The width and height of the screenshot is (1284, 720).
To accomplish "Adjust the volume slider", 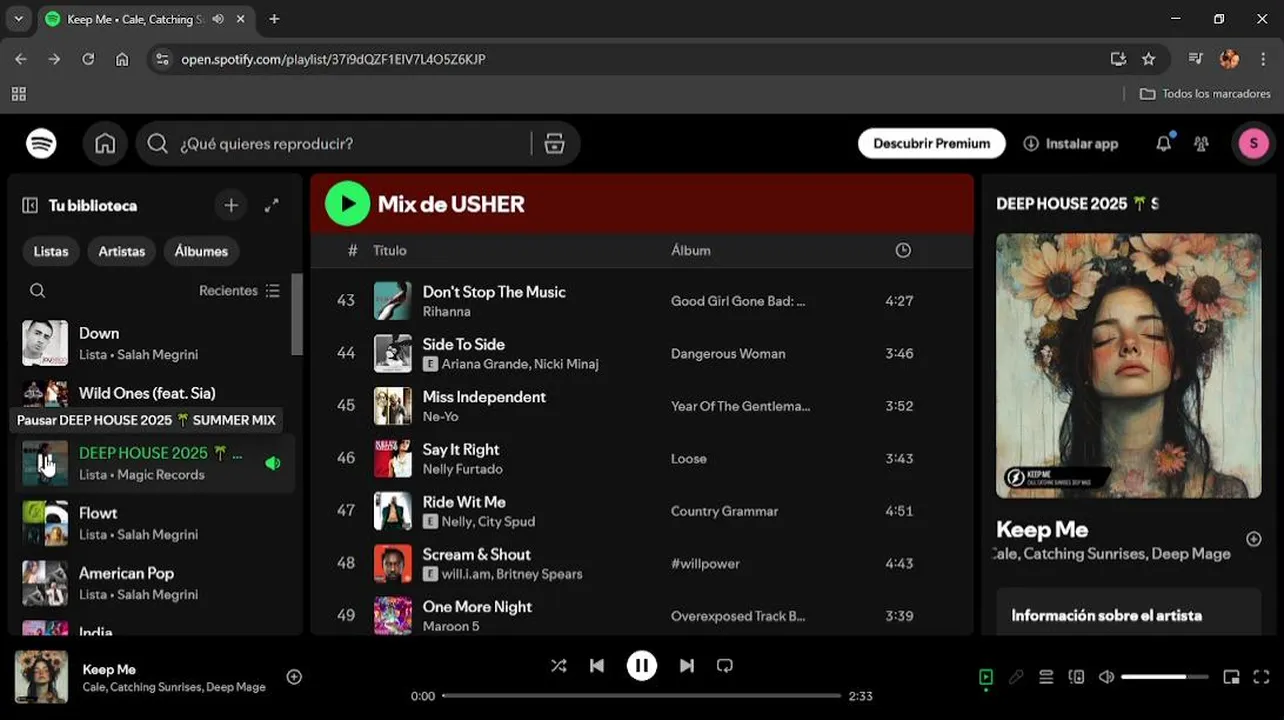I will 1165,677.
